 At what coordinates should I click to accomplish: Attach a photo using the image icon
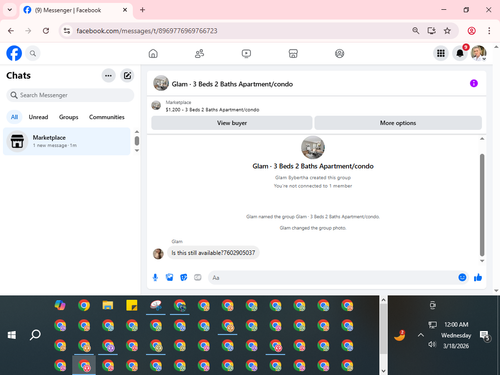click(169, 277)
